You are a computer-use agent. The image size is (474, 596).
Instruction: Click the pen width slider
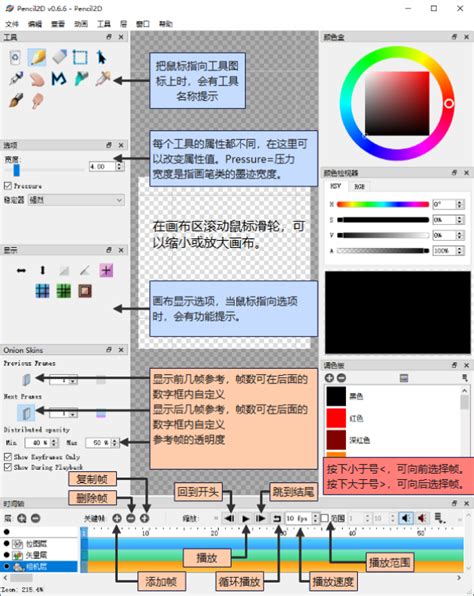pyautogui.click(x=44, y=170)
